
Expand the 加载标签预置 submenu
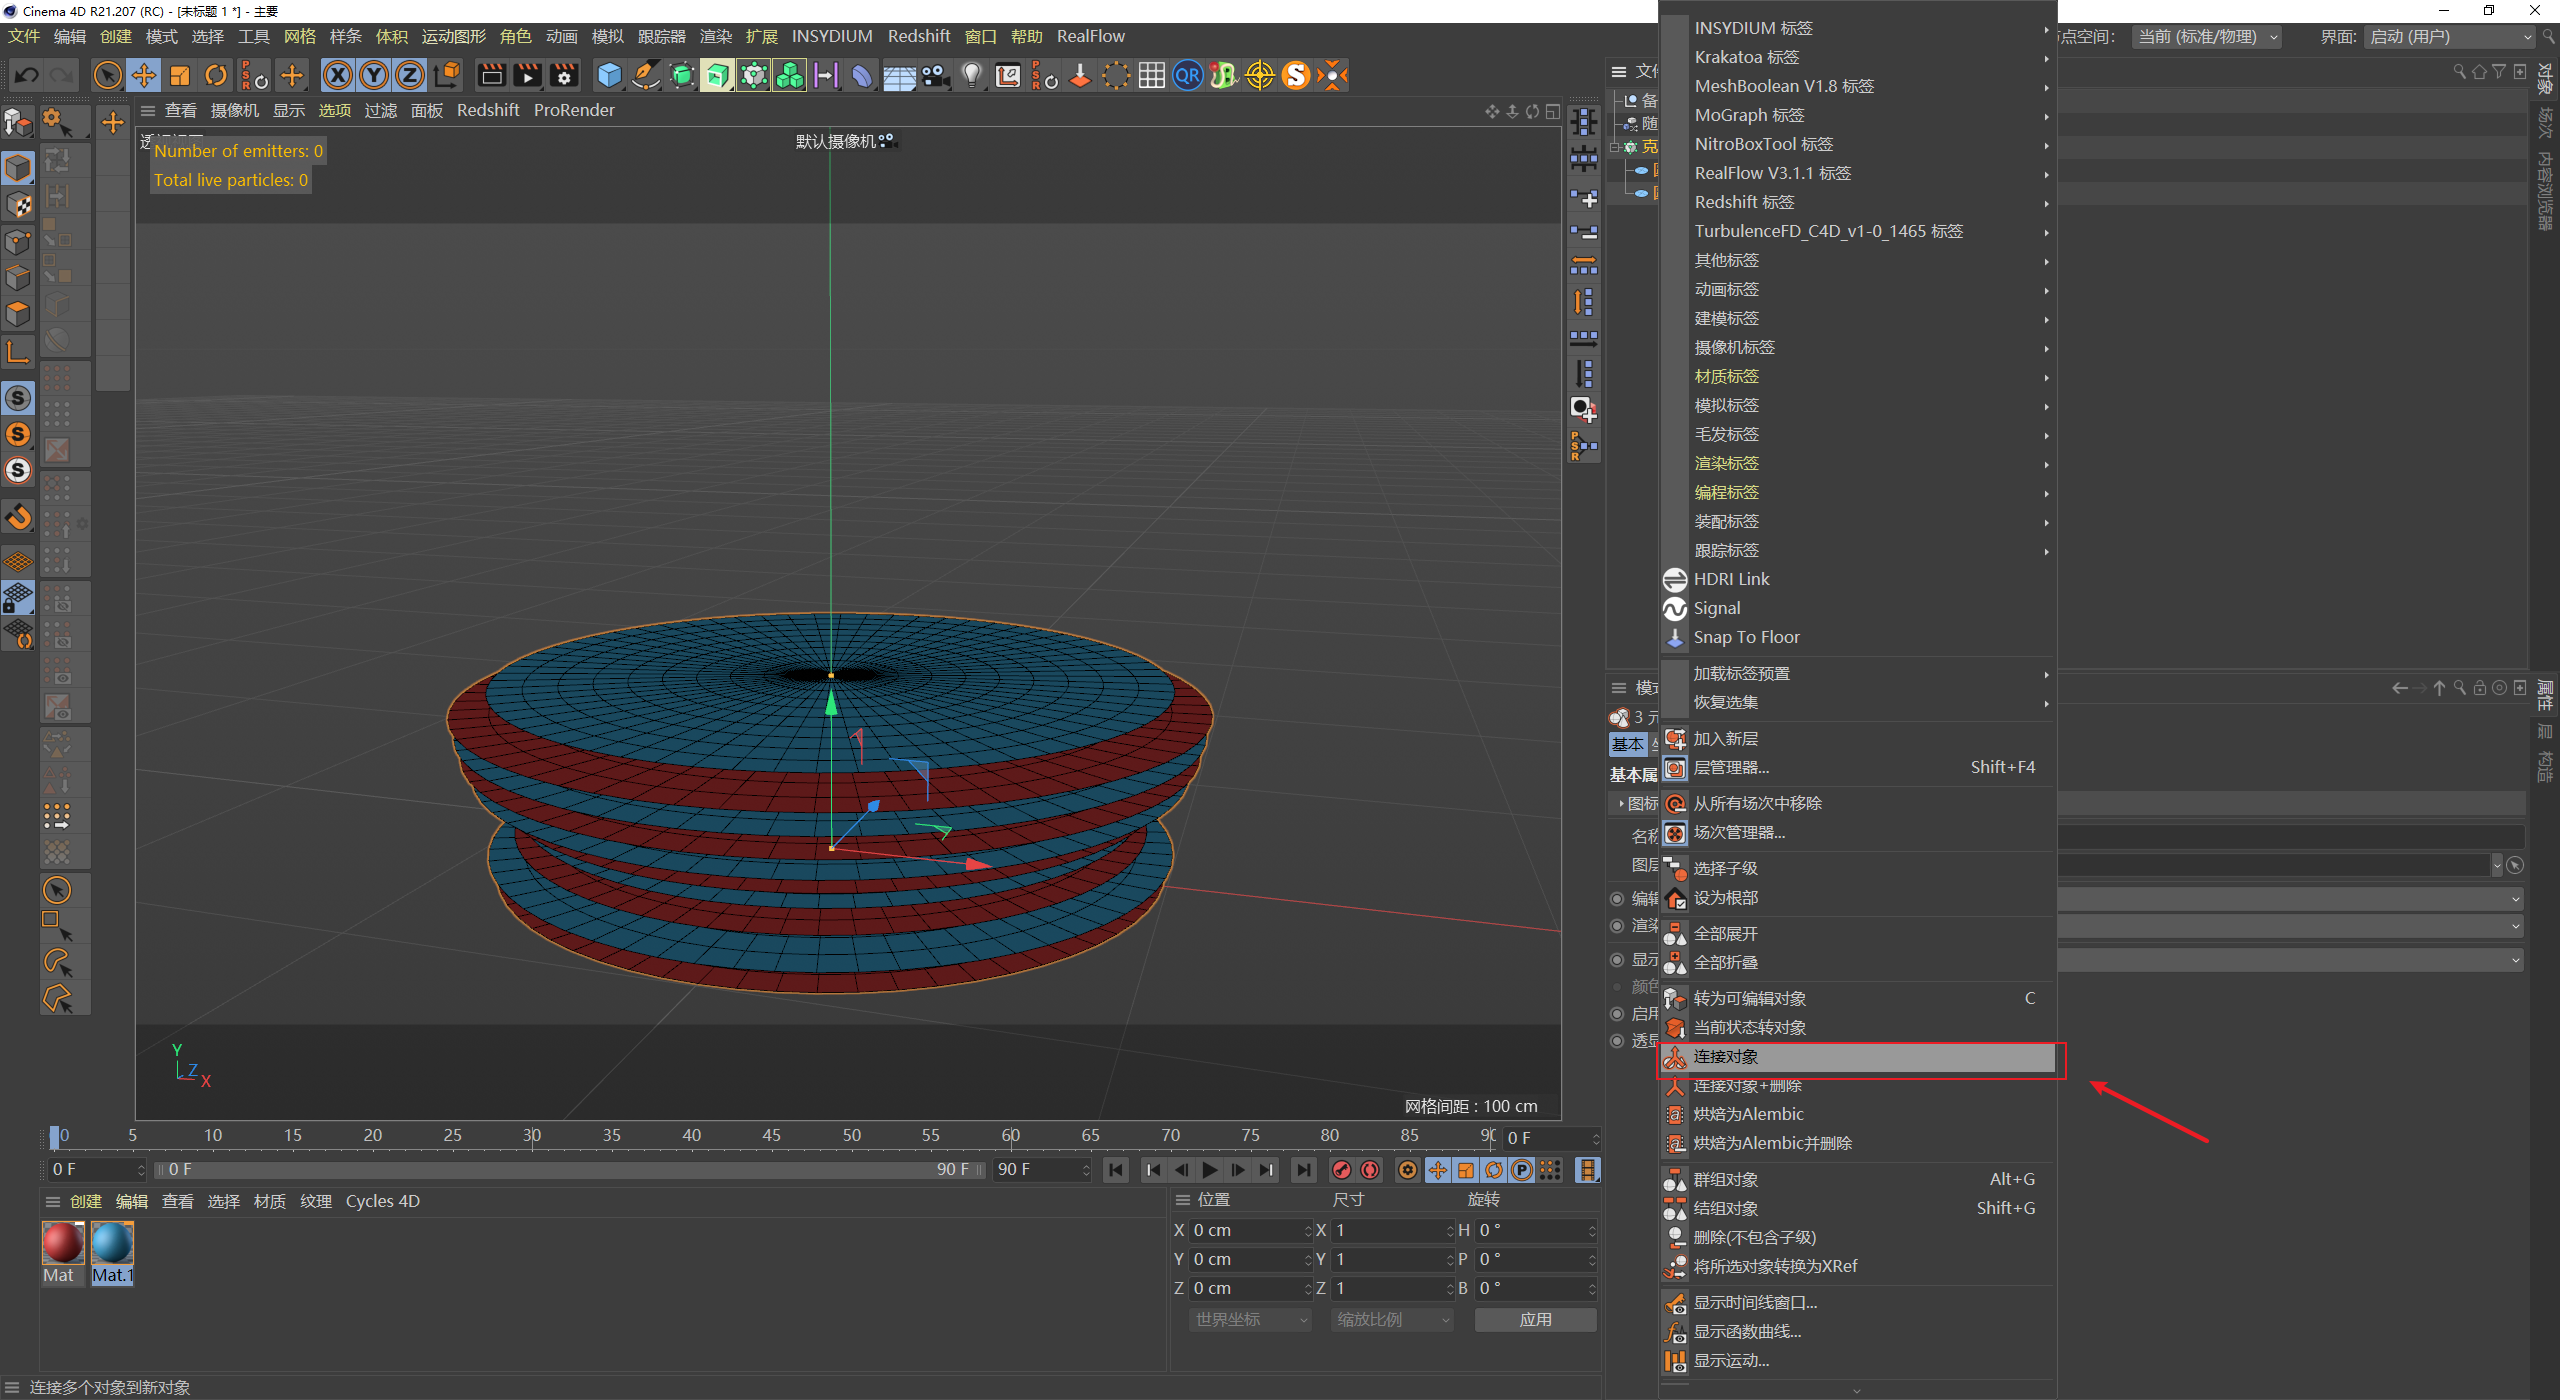click(x=1858, y=674)
